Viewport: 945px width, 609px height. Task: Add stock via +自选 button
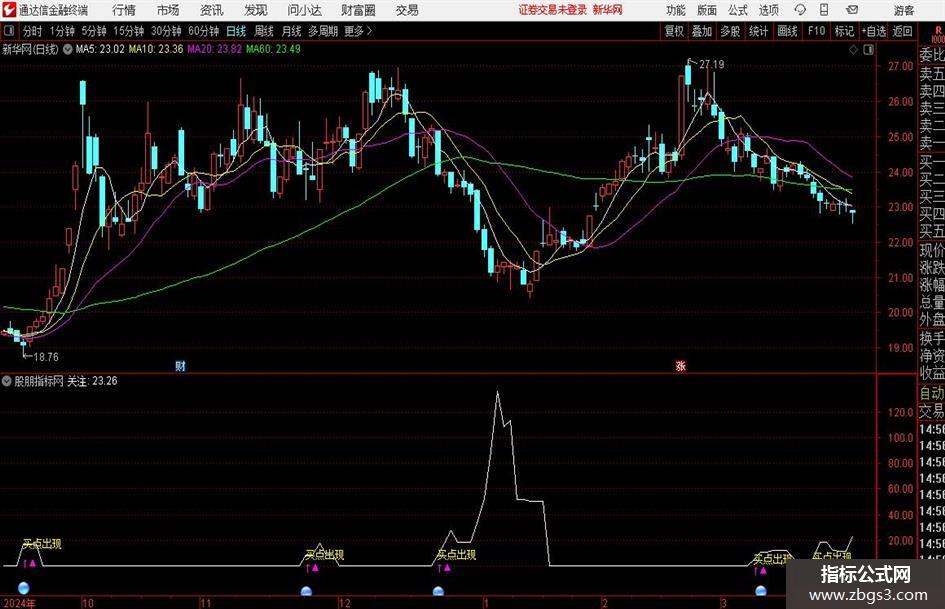[873, 31]
